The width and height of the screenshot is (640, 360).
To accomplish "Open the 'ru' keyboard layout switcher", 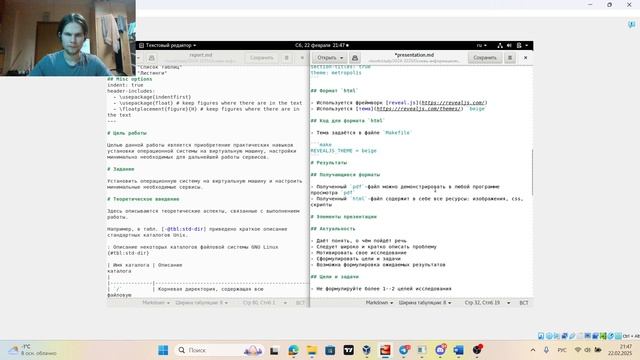I will (481, 45).
